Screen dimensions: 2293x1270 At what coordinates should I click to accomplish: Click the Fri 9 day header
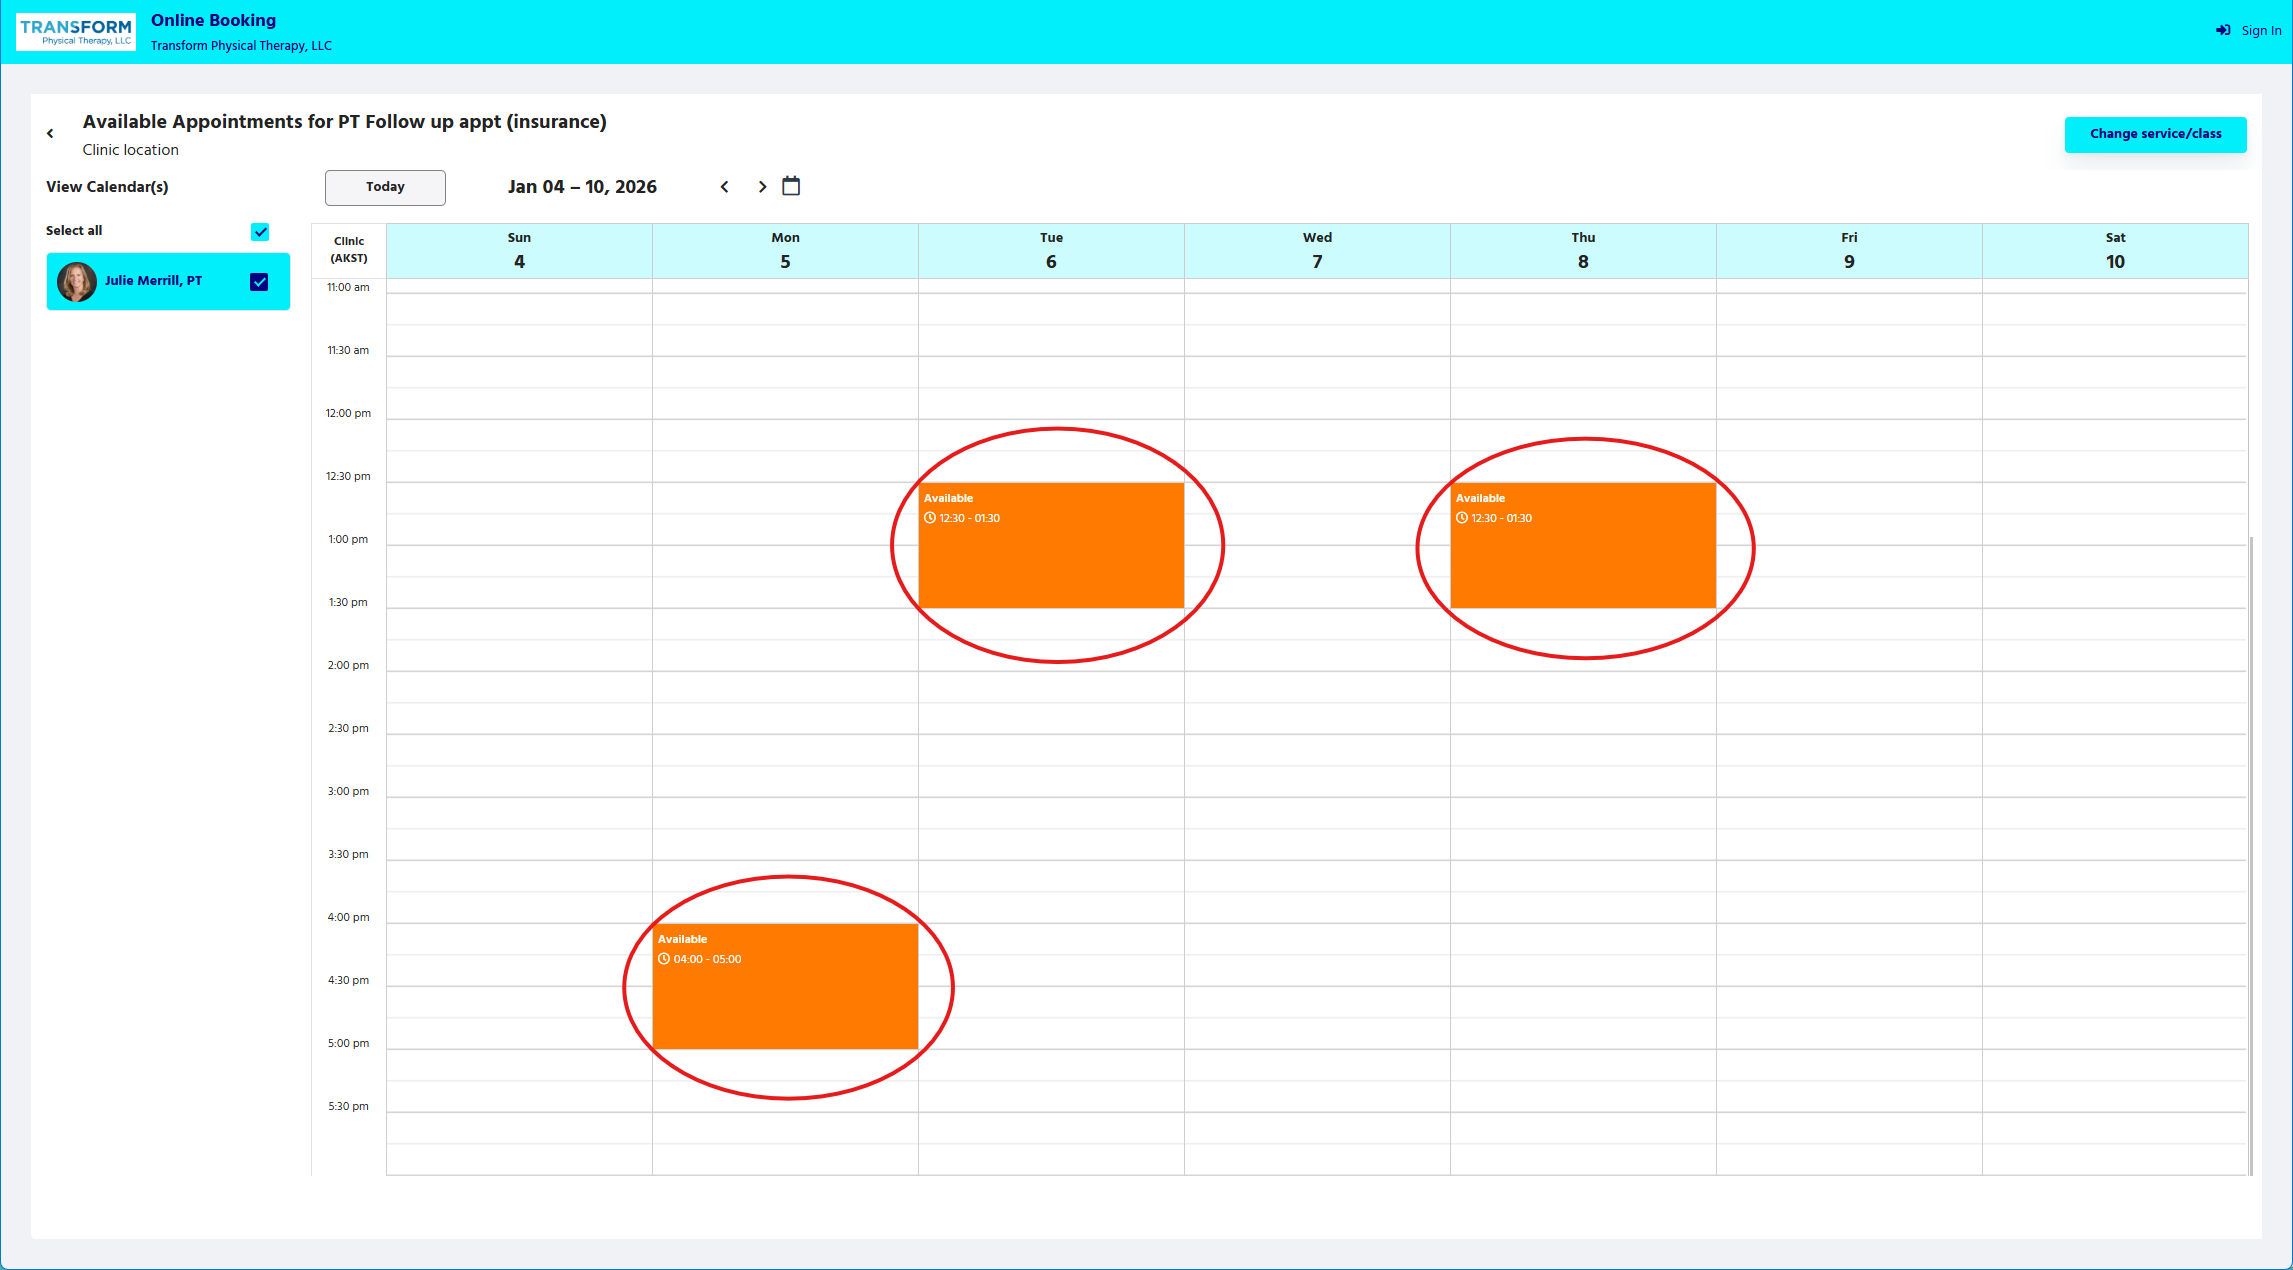pyautogui.click(x=1849, y=251)
